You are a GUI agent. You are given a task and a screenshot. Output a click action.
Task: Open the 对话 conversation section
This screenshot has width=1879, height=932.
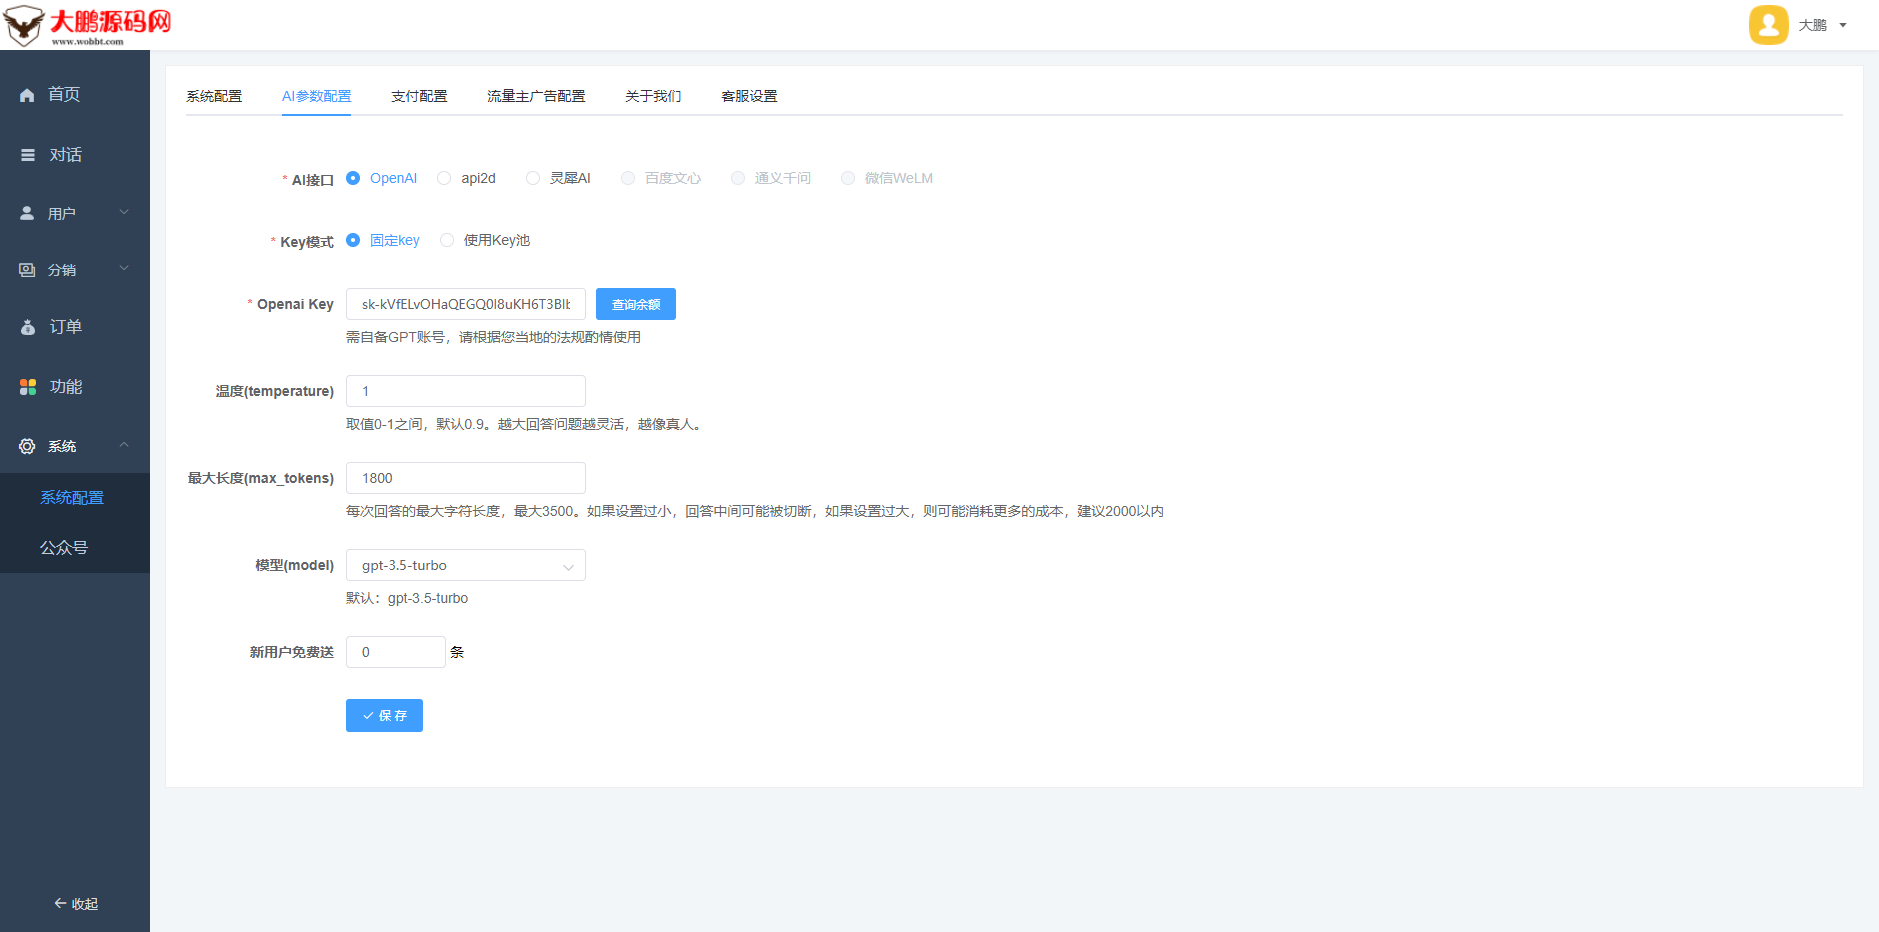(27, 154)
